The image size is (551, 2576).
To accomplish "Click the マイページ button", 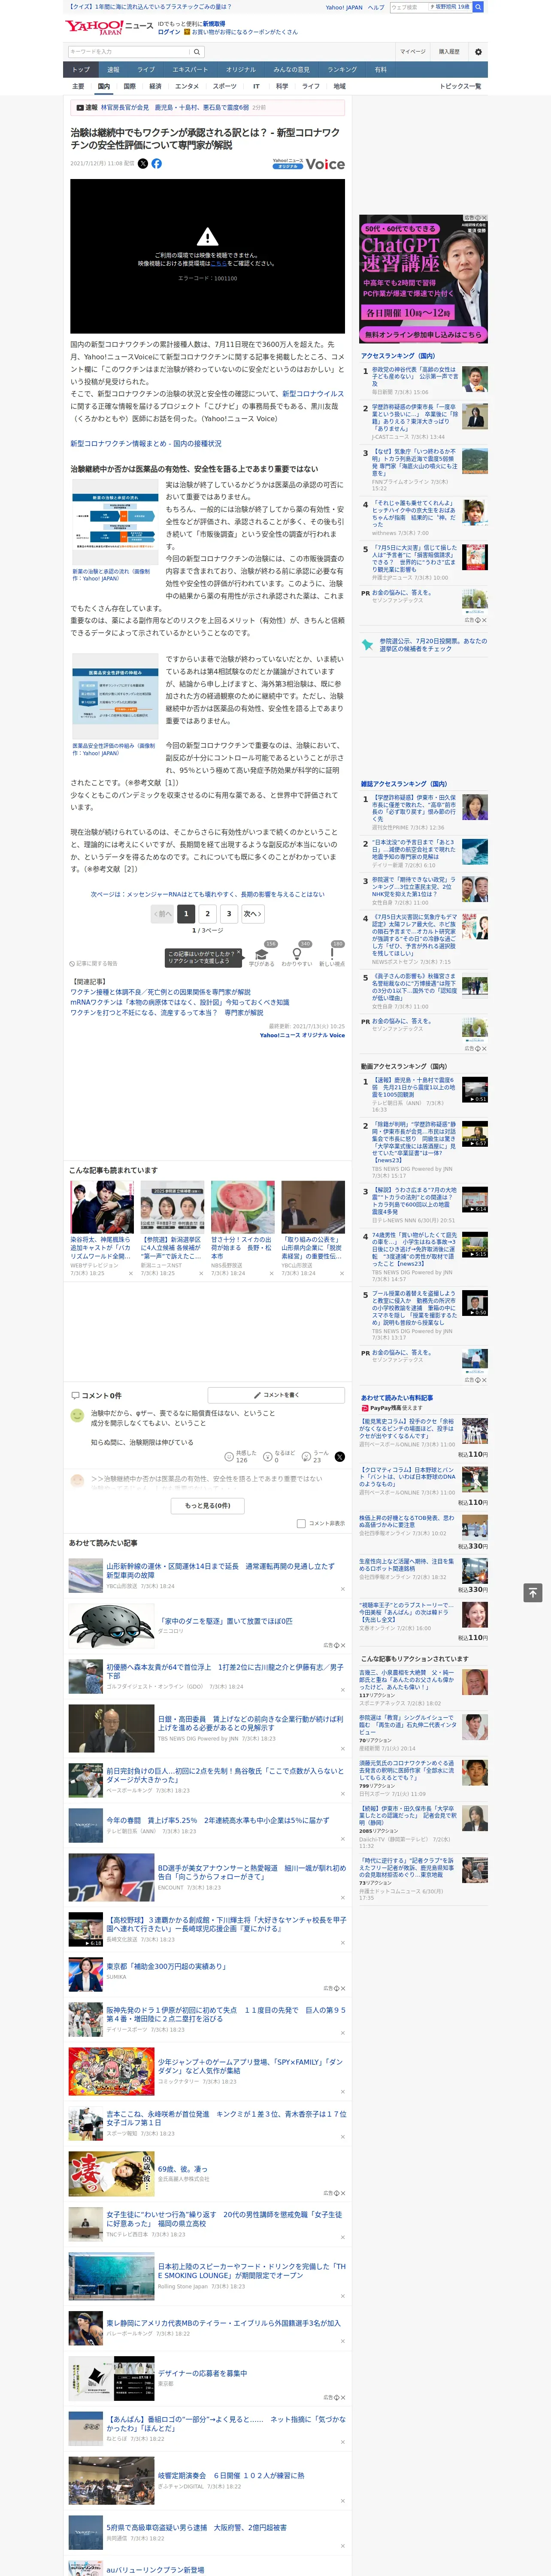I will click(x=412, y=51).
